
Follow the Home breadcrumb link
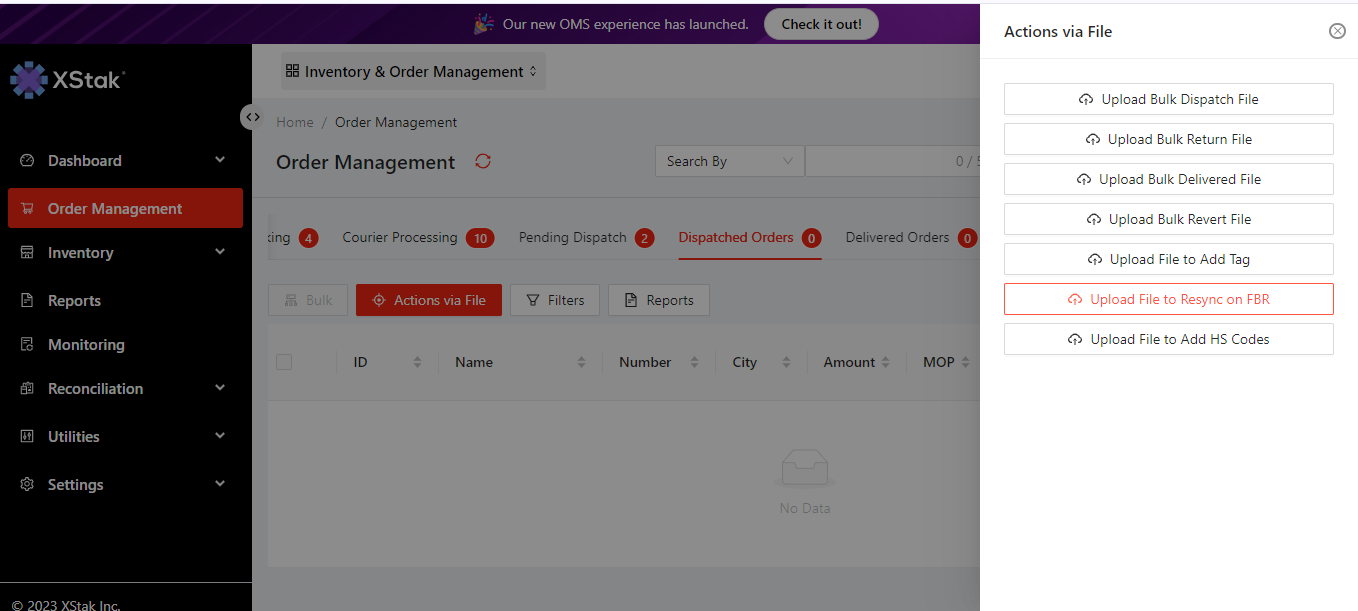point(295,122)
